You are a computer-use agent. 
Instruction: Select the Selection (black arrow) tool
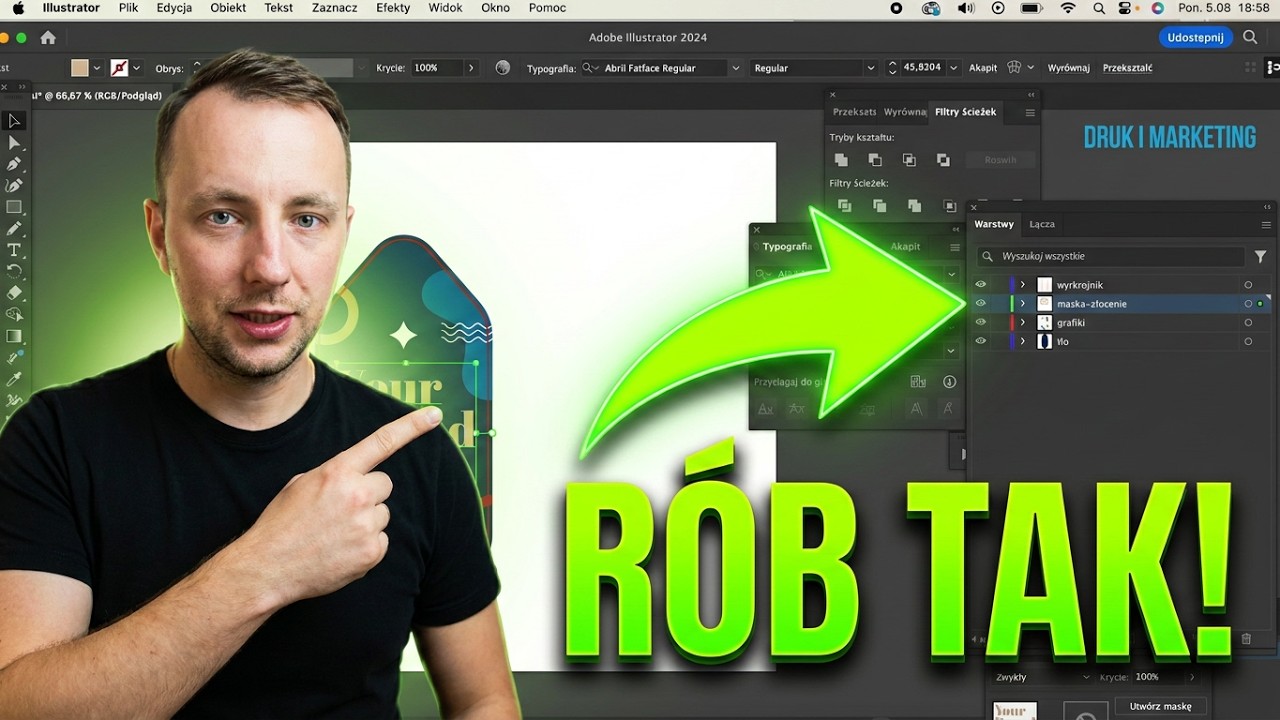14,121
